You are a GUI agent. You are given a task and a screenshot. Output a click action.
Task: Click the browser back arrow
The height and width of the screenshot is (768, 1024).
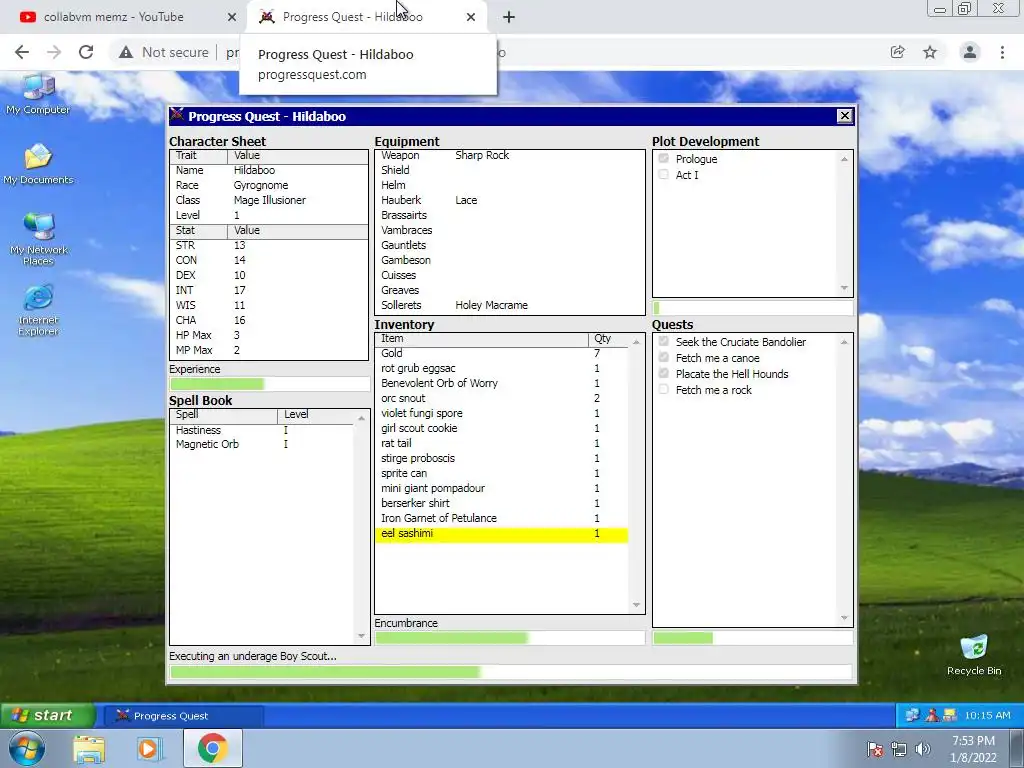[22, 52]
